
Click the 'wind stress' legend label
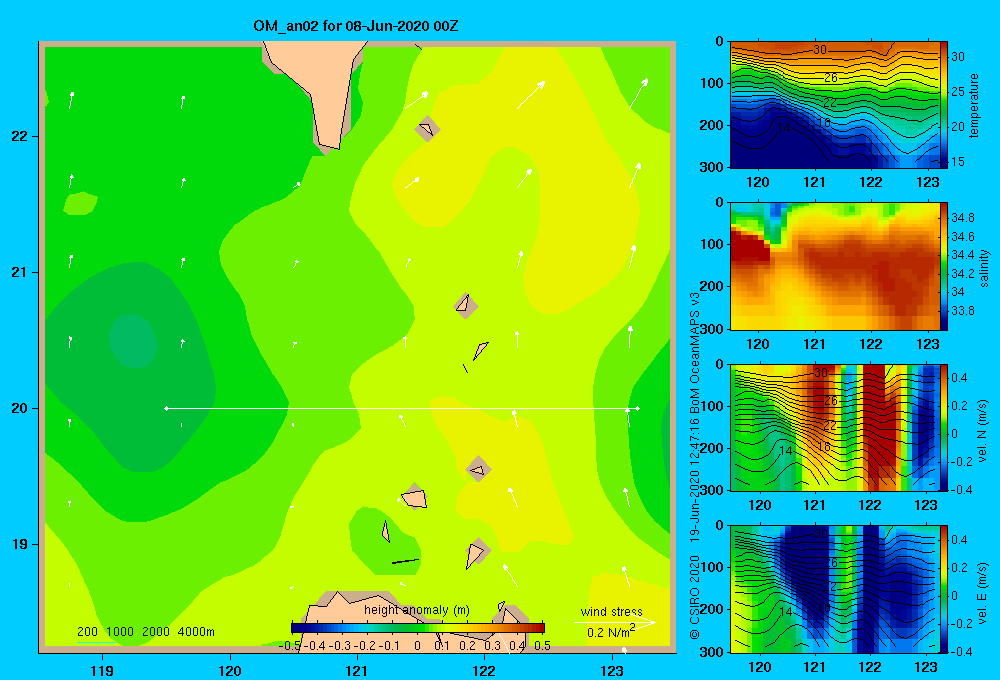[611, 611]
